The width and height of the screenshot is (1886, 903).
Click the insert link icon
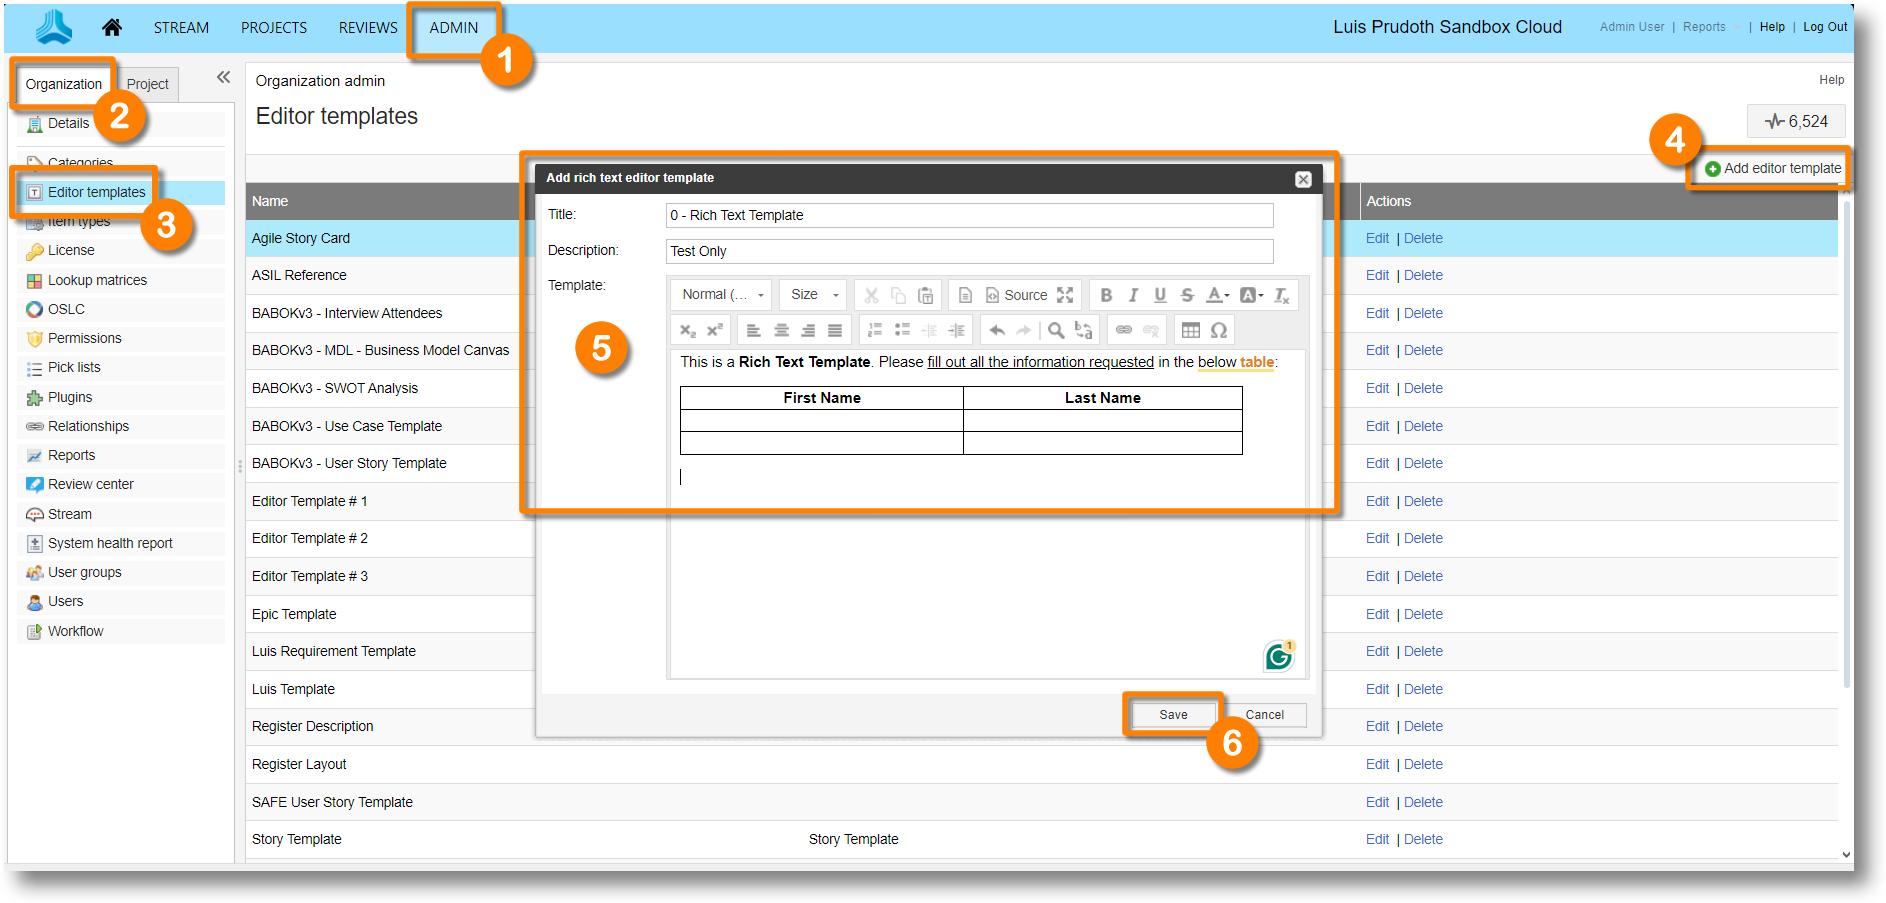point(1124,330)
